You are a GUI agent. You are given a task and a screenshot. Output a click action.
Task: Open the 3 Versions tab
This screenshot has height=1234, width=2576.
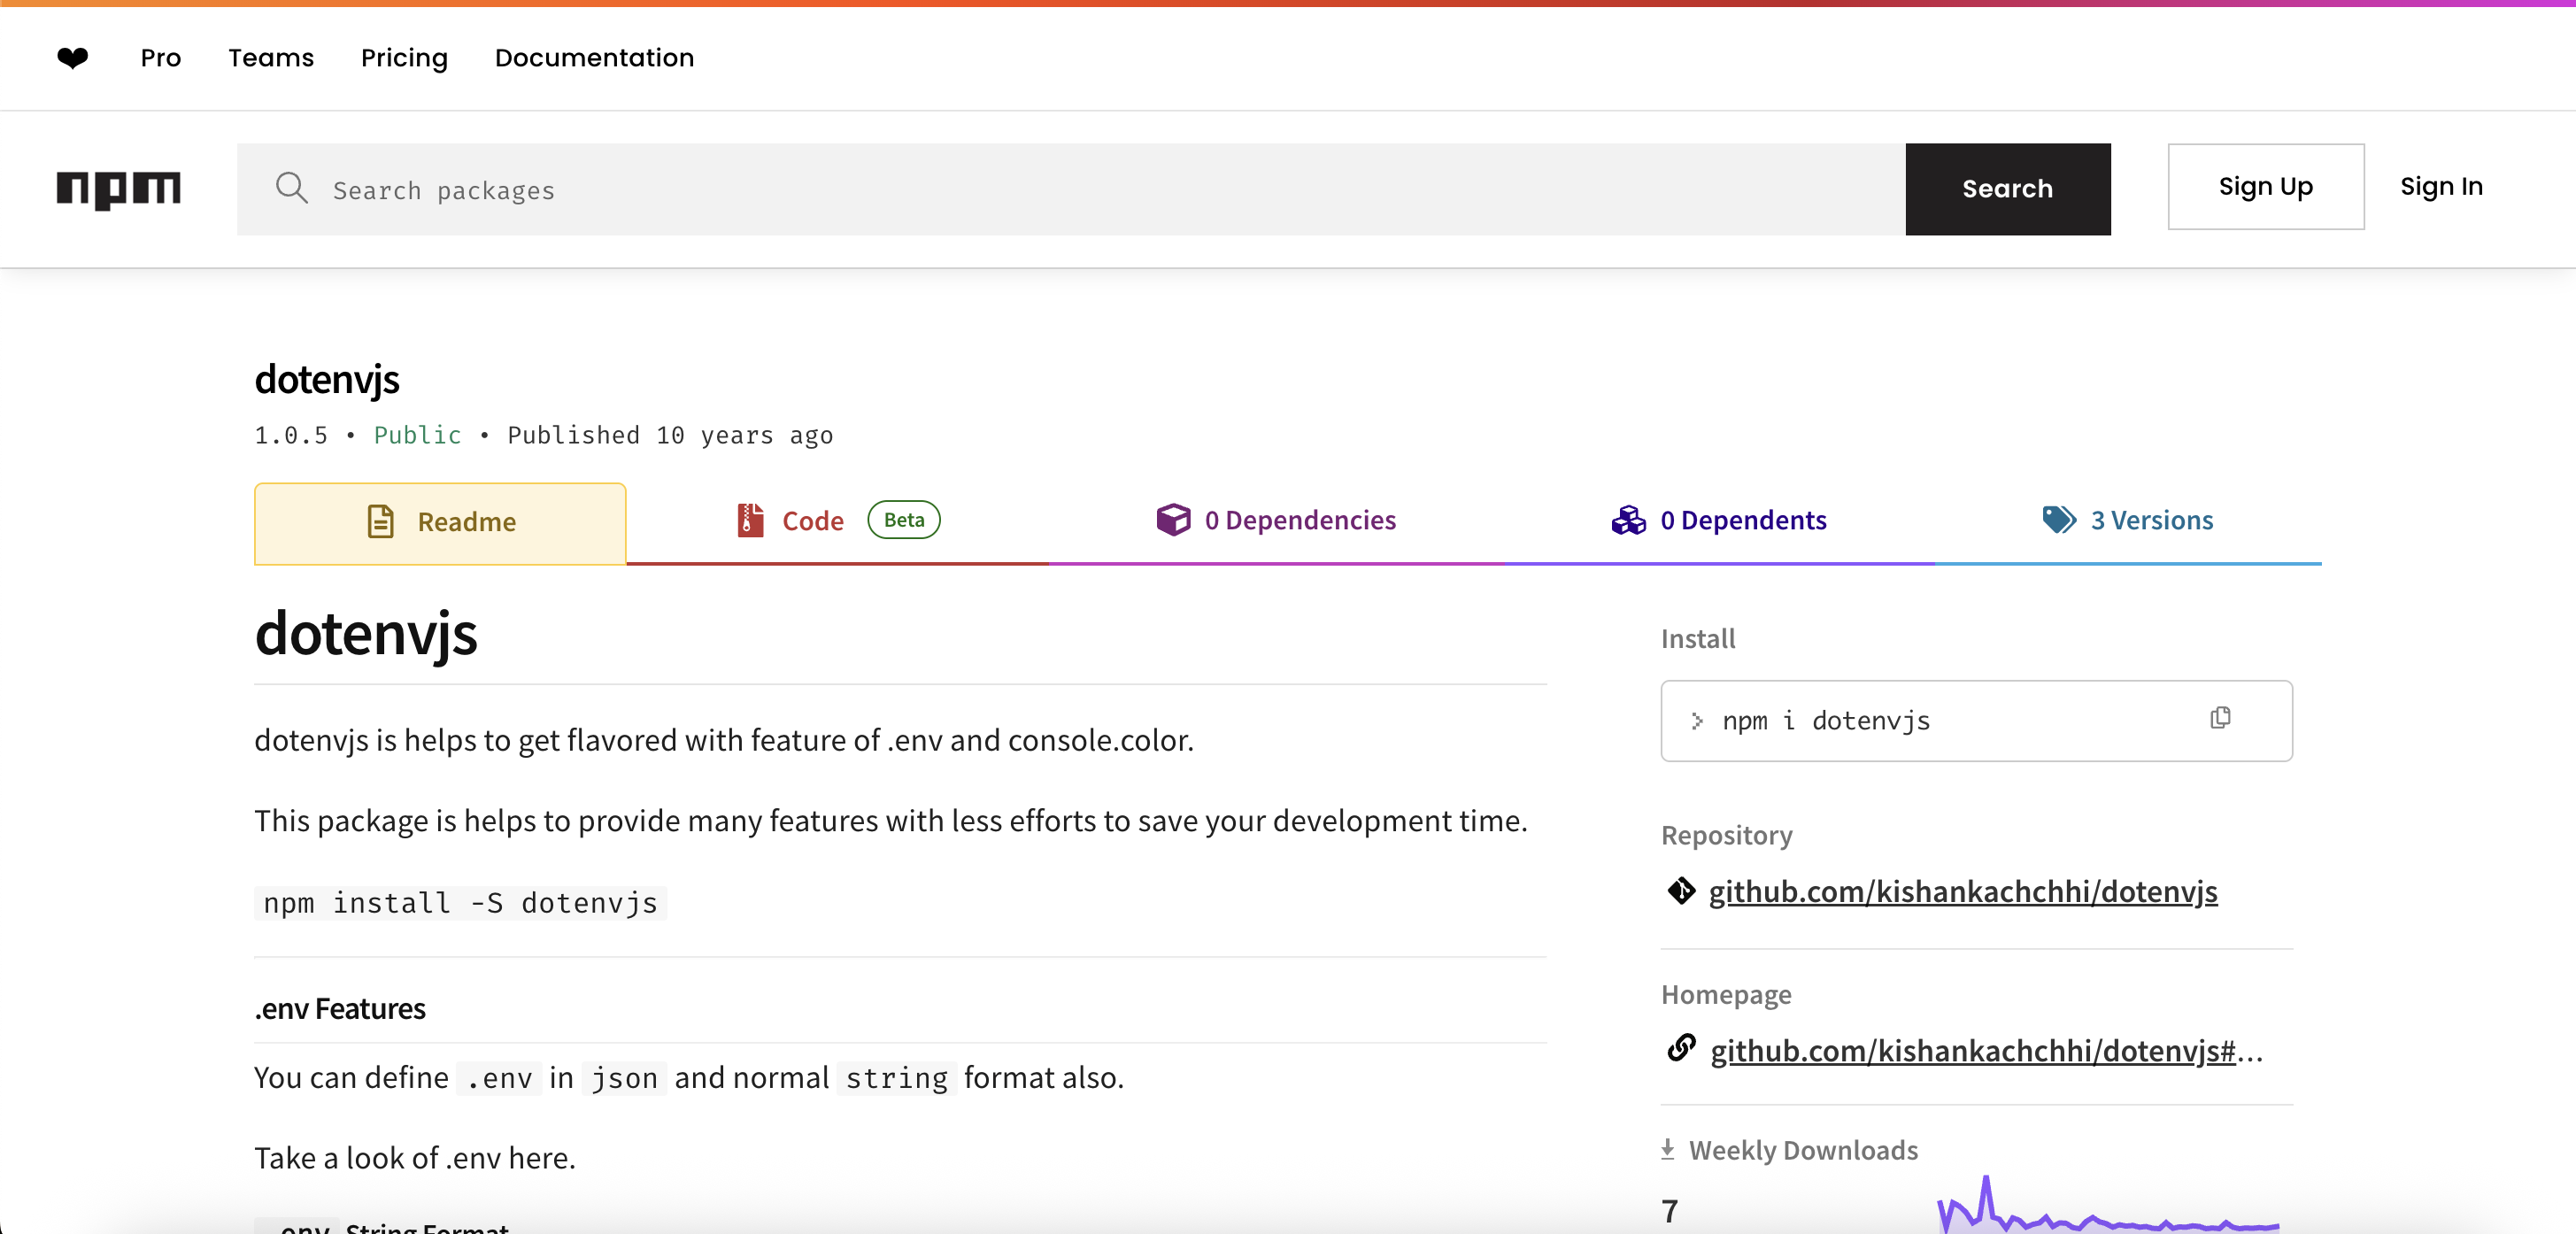[x=2152, y=519]
